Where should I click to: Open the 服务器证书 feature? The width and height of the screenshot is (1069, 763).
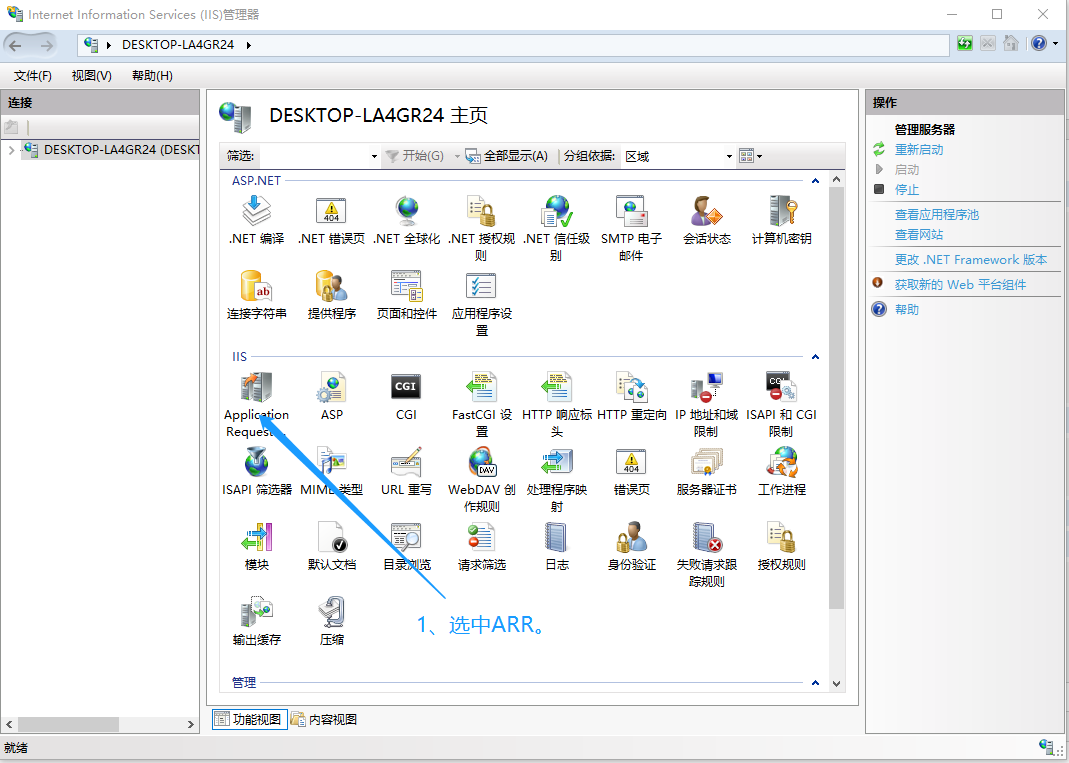click(706, 471)
